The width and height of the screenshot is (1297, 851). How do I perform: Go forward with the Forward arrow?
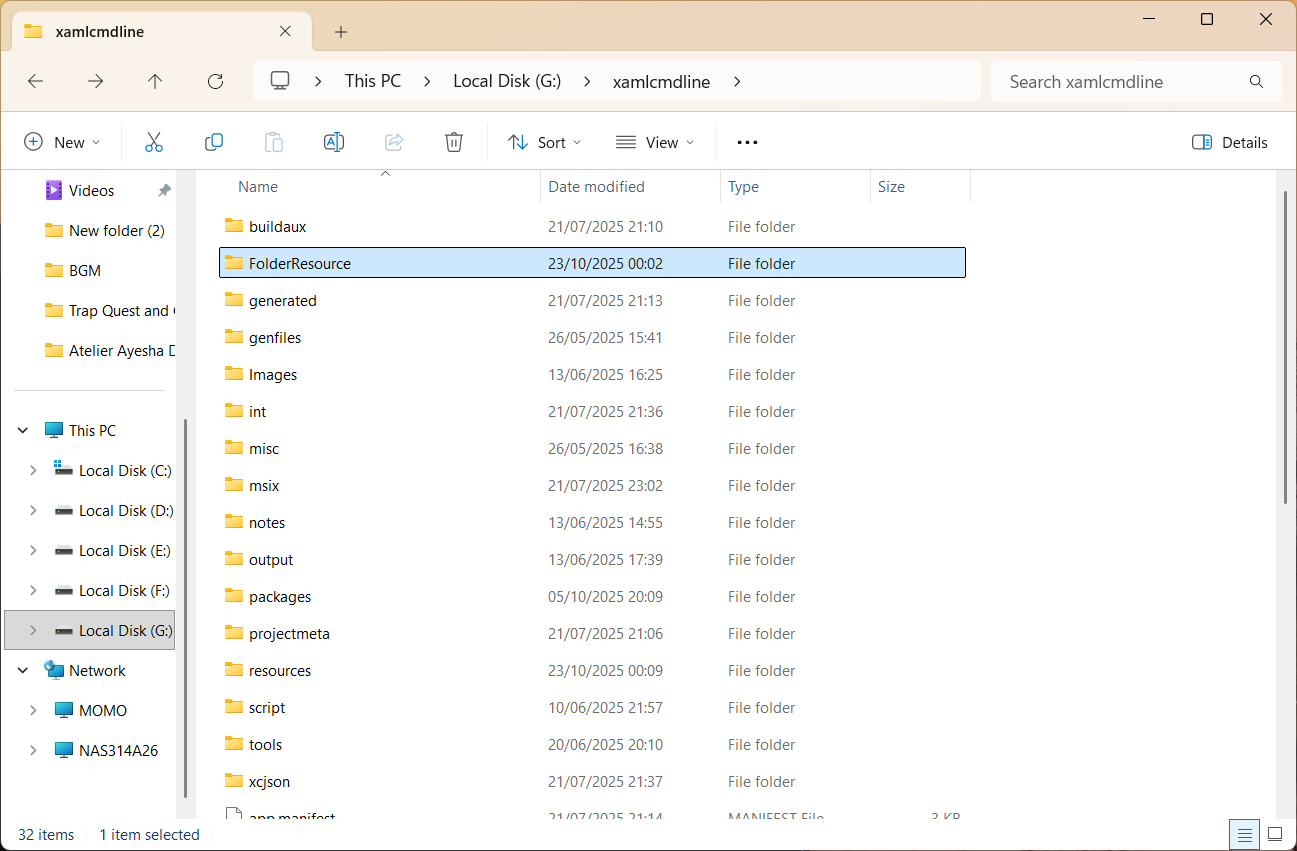(x=95, y=82)
